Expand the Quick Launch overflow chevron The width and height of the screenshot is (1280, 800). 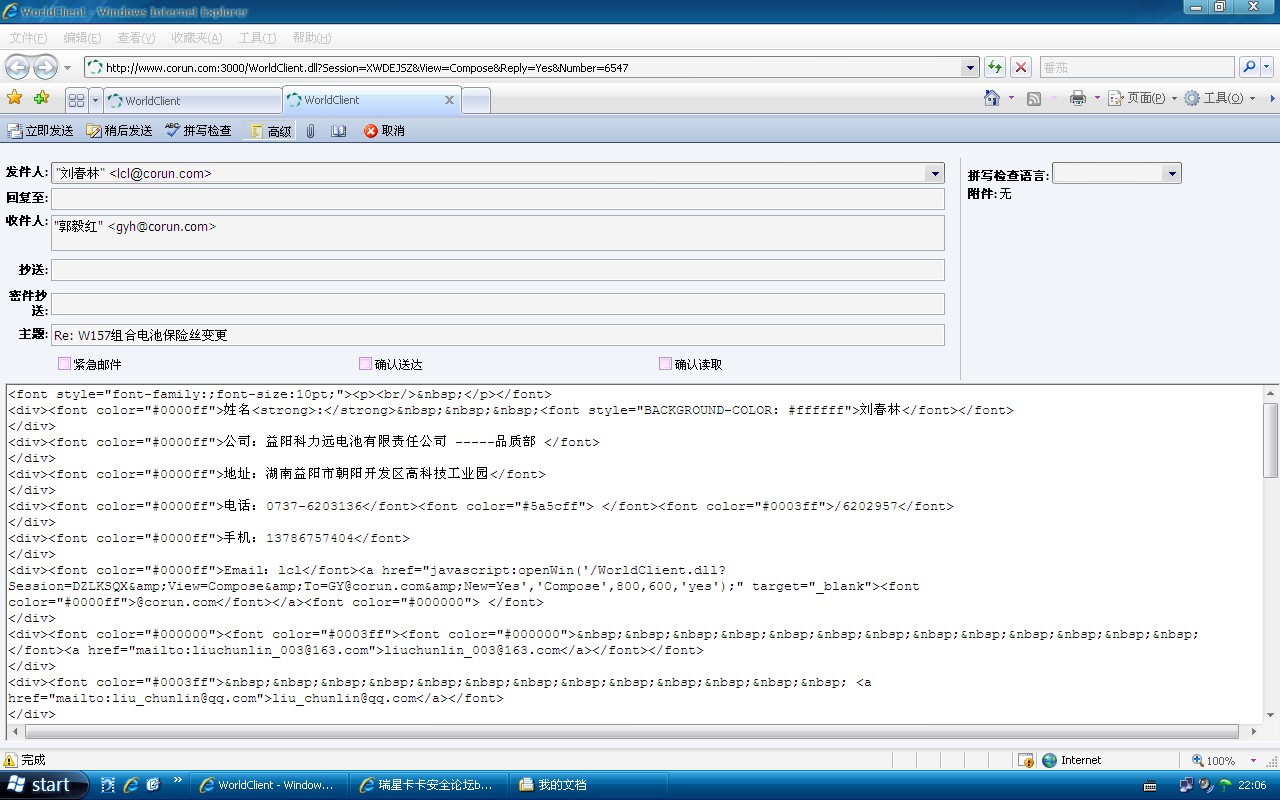(x=178, y=780)
